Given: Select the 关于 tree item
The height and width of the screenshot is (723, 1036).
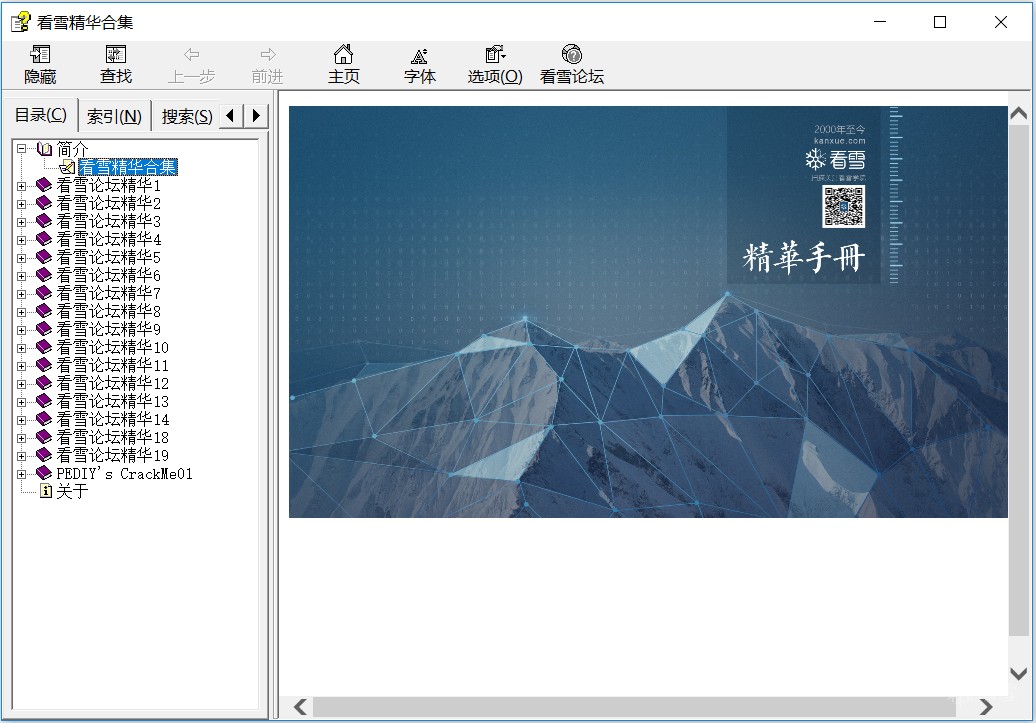Looking at the screenshot, I should [72, 491].
